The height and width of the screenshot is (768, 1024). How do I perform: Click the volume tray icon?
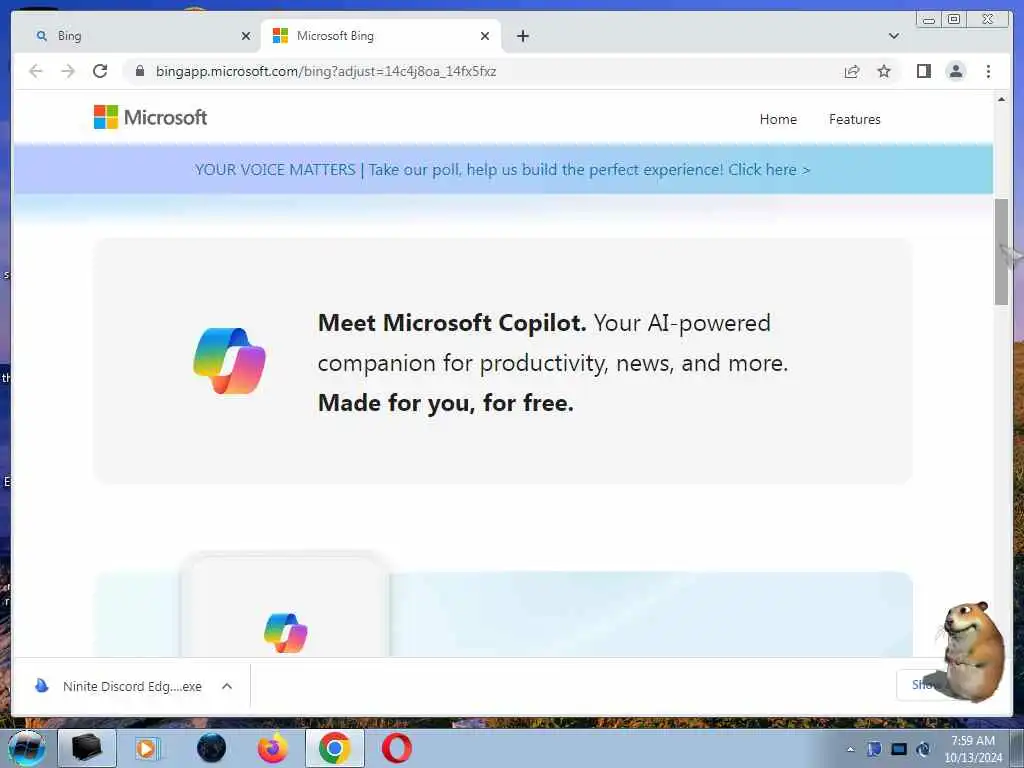pyautogui.click(x=923, y=749)
